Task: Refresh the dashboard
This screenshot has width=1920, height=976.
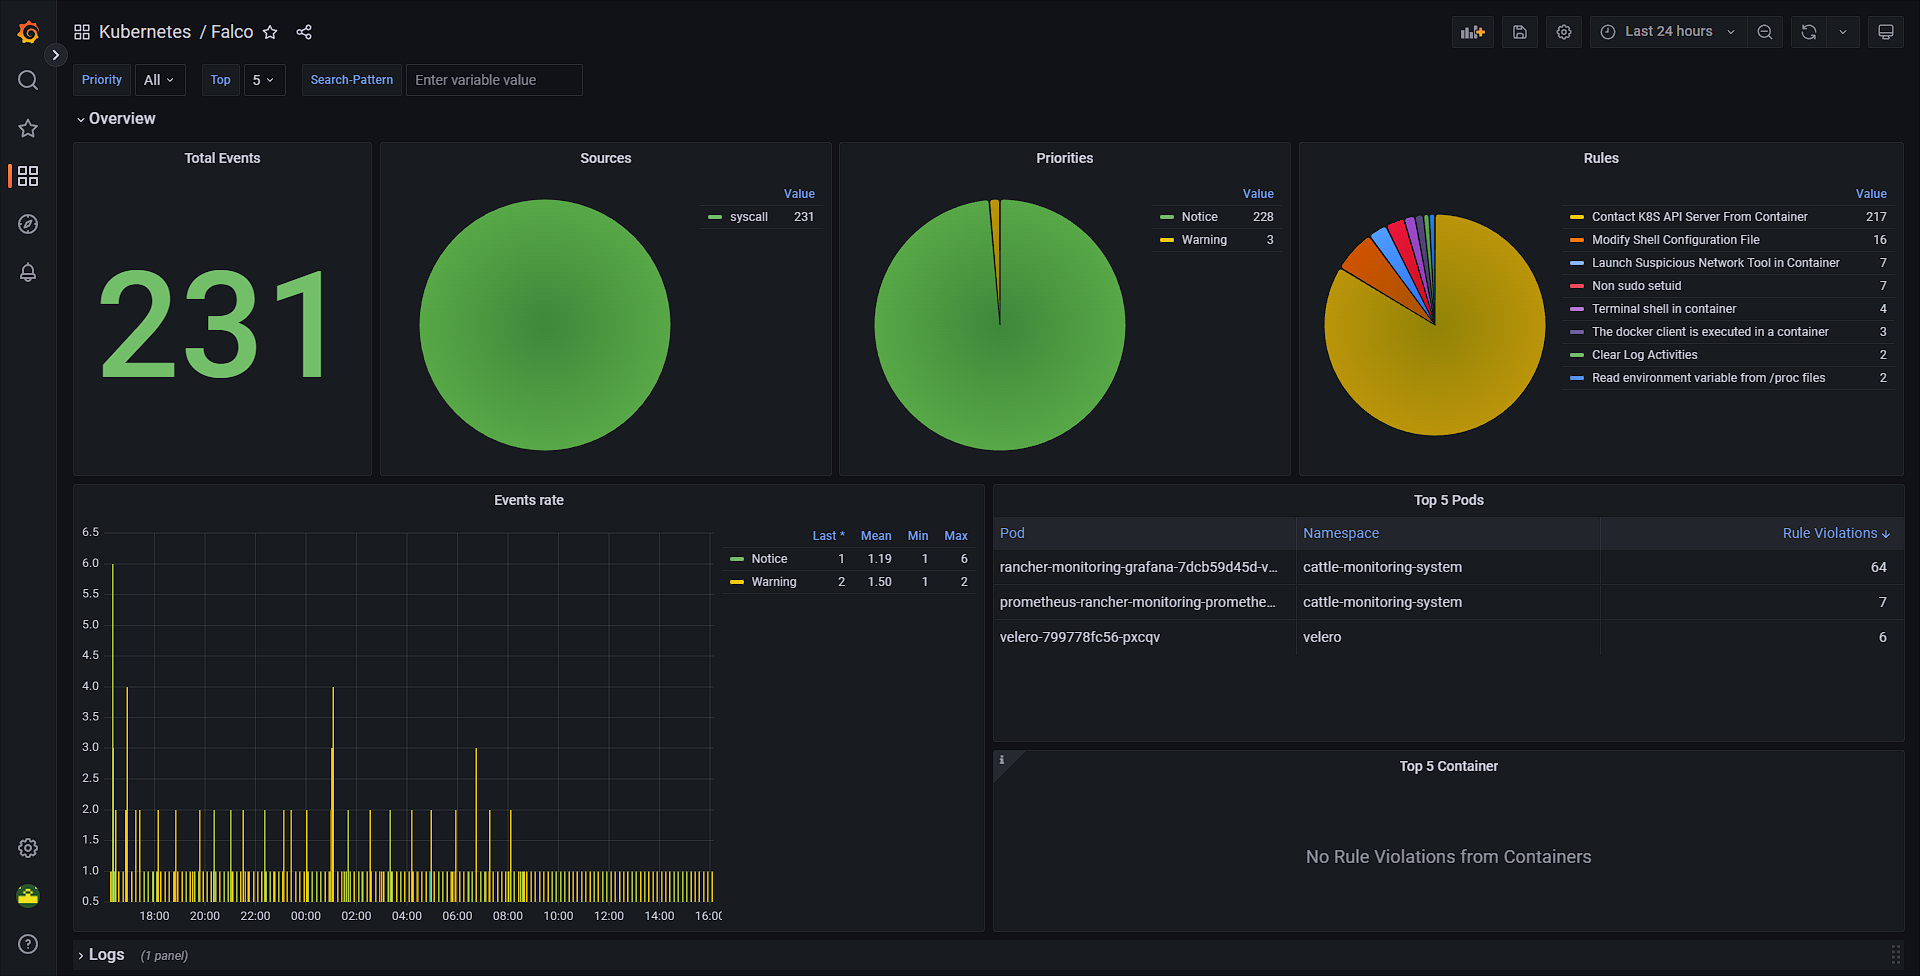Action: point(1809,32)
